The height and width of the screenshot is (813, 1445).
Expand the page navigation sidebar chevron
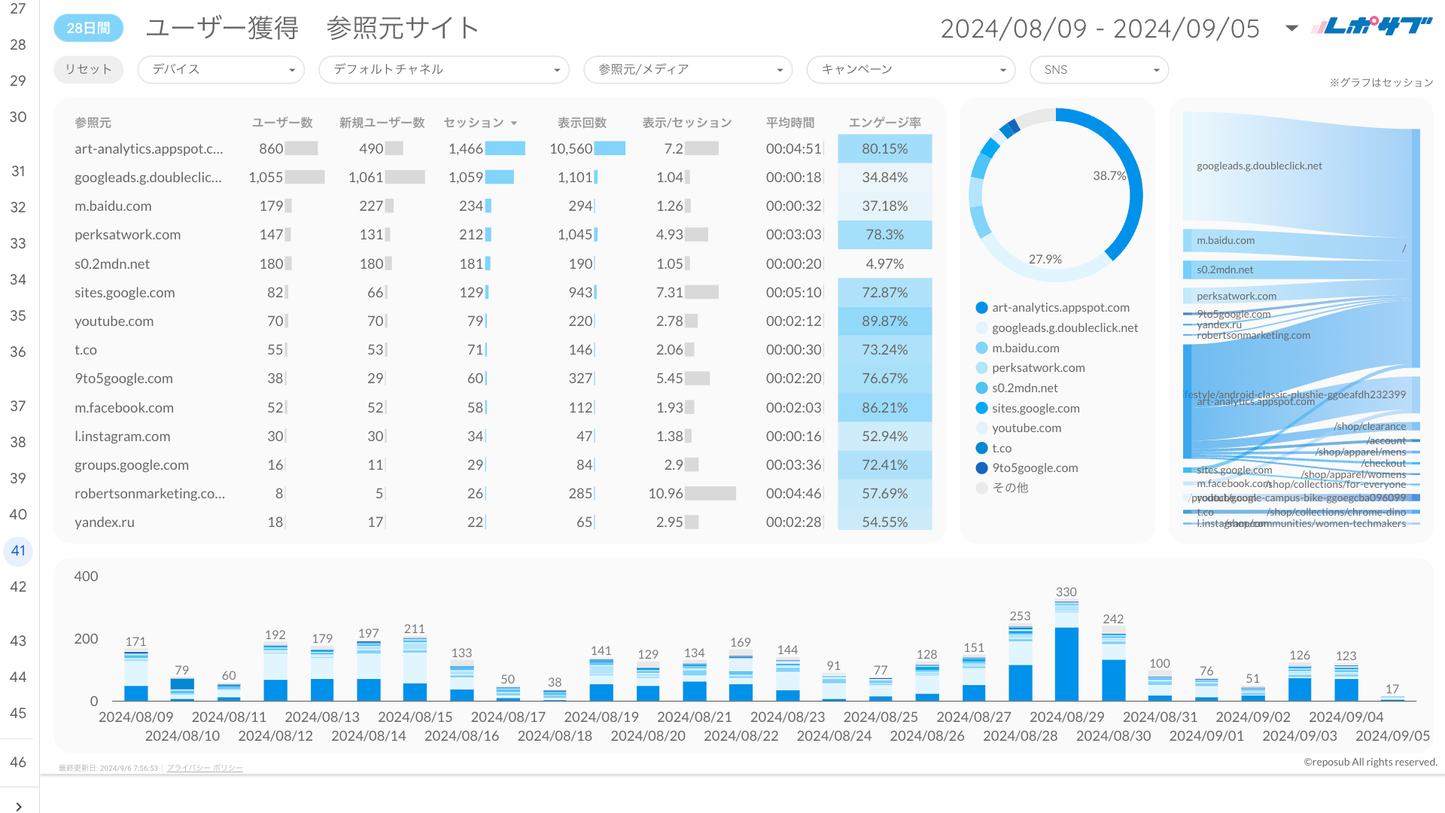click(x=19, y=804)
